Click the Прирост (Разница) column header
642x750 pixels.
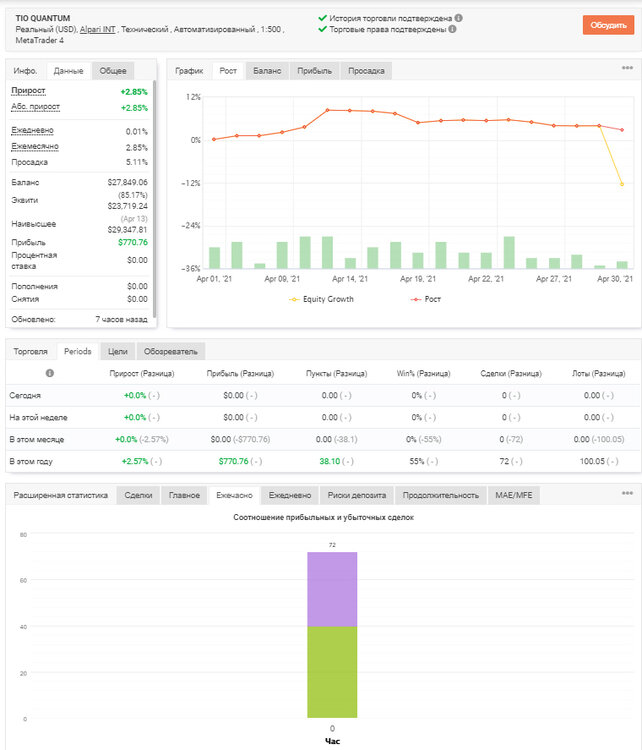click(x=142, y=374)
